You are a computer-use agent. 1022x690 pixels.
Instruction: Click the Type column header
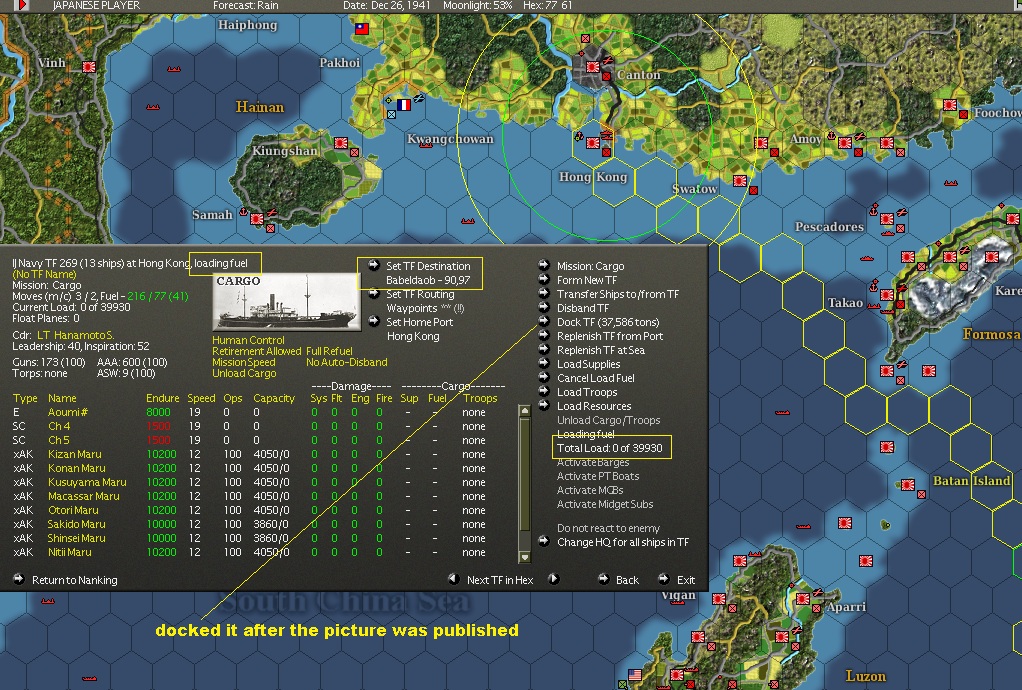pos(25,398)
